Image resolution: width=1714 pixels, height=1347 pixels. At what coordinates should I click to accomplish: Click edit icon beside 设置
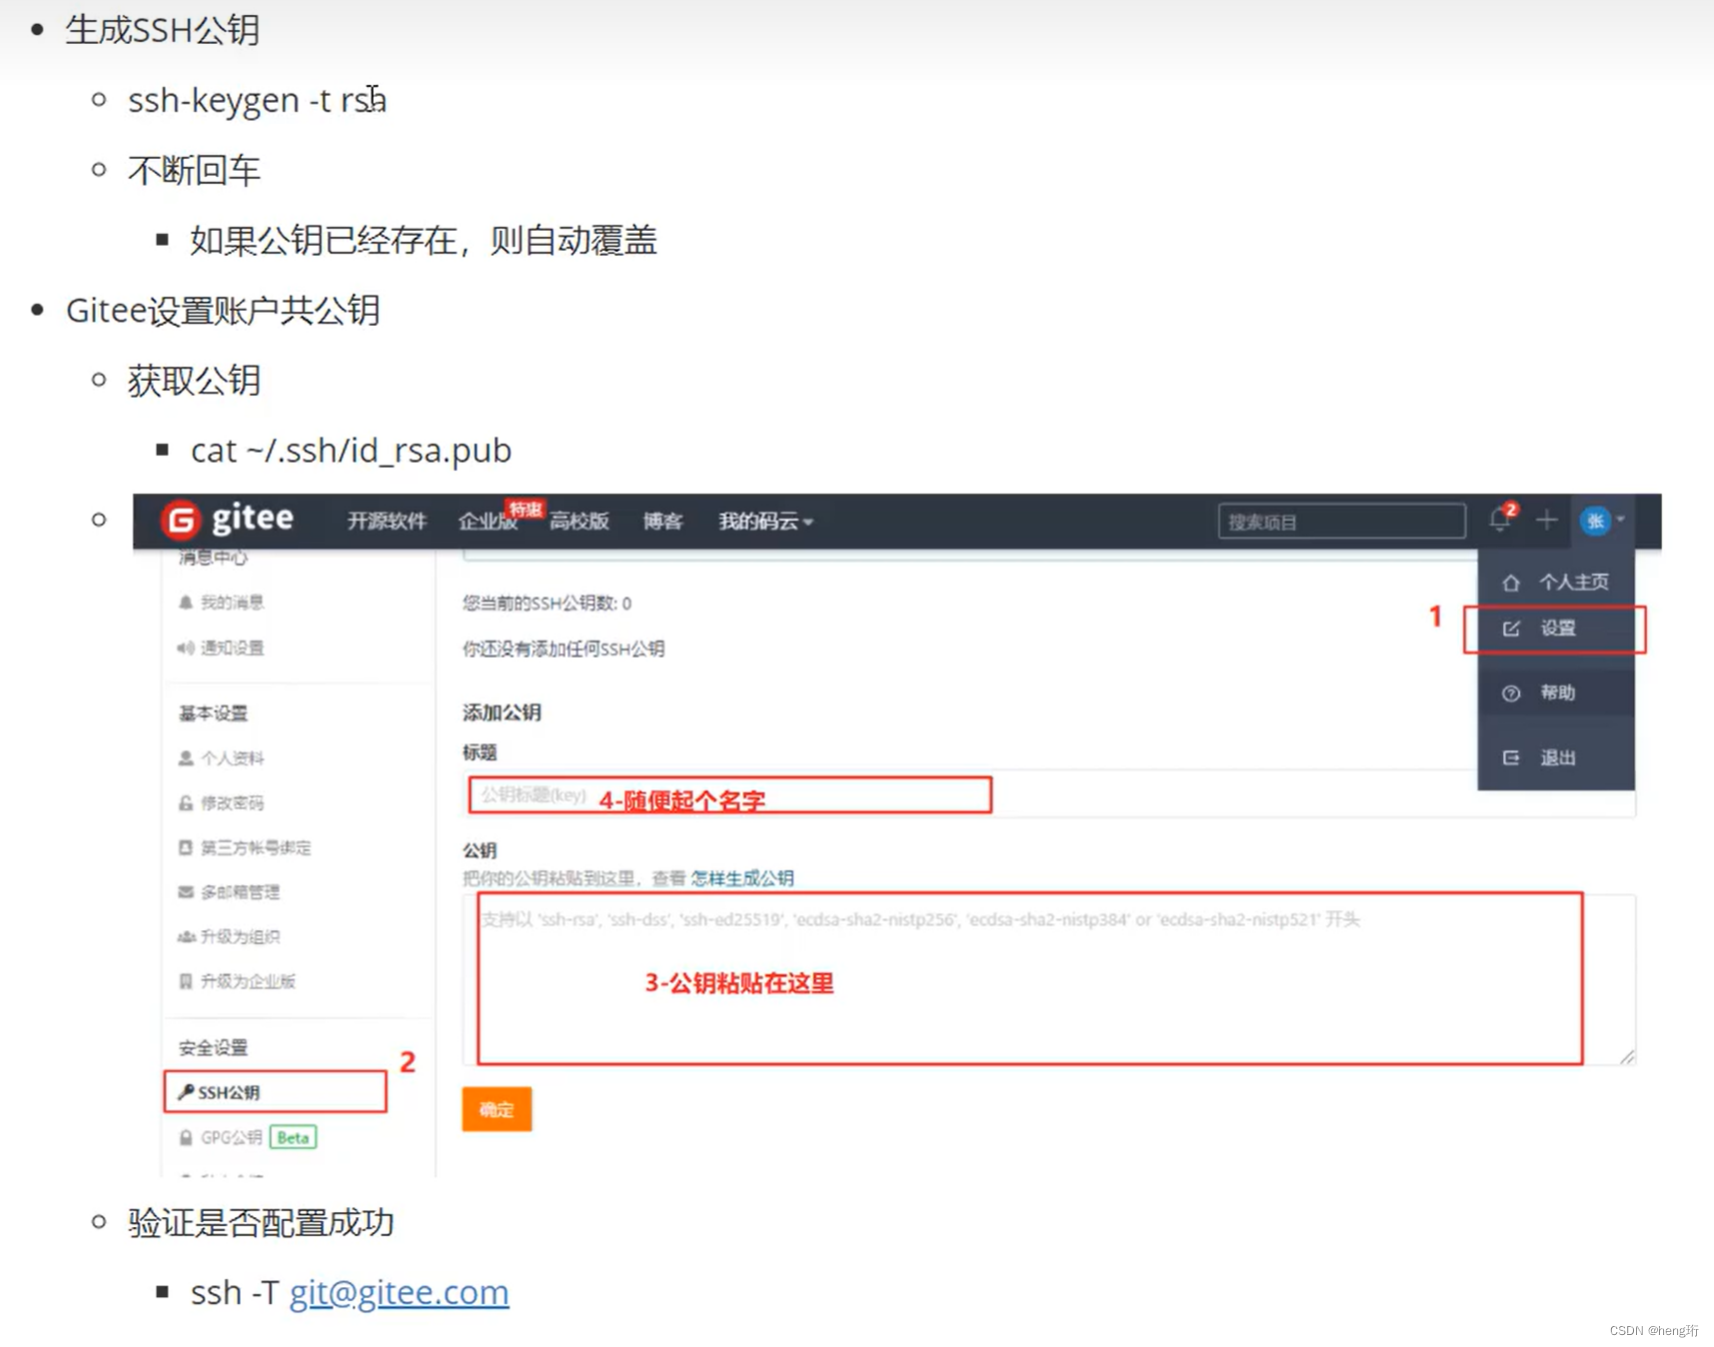click(1511, 629)
